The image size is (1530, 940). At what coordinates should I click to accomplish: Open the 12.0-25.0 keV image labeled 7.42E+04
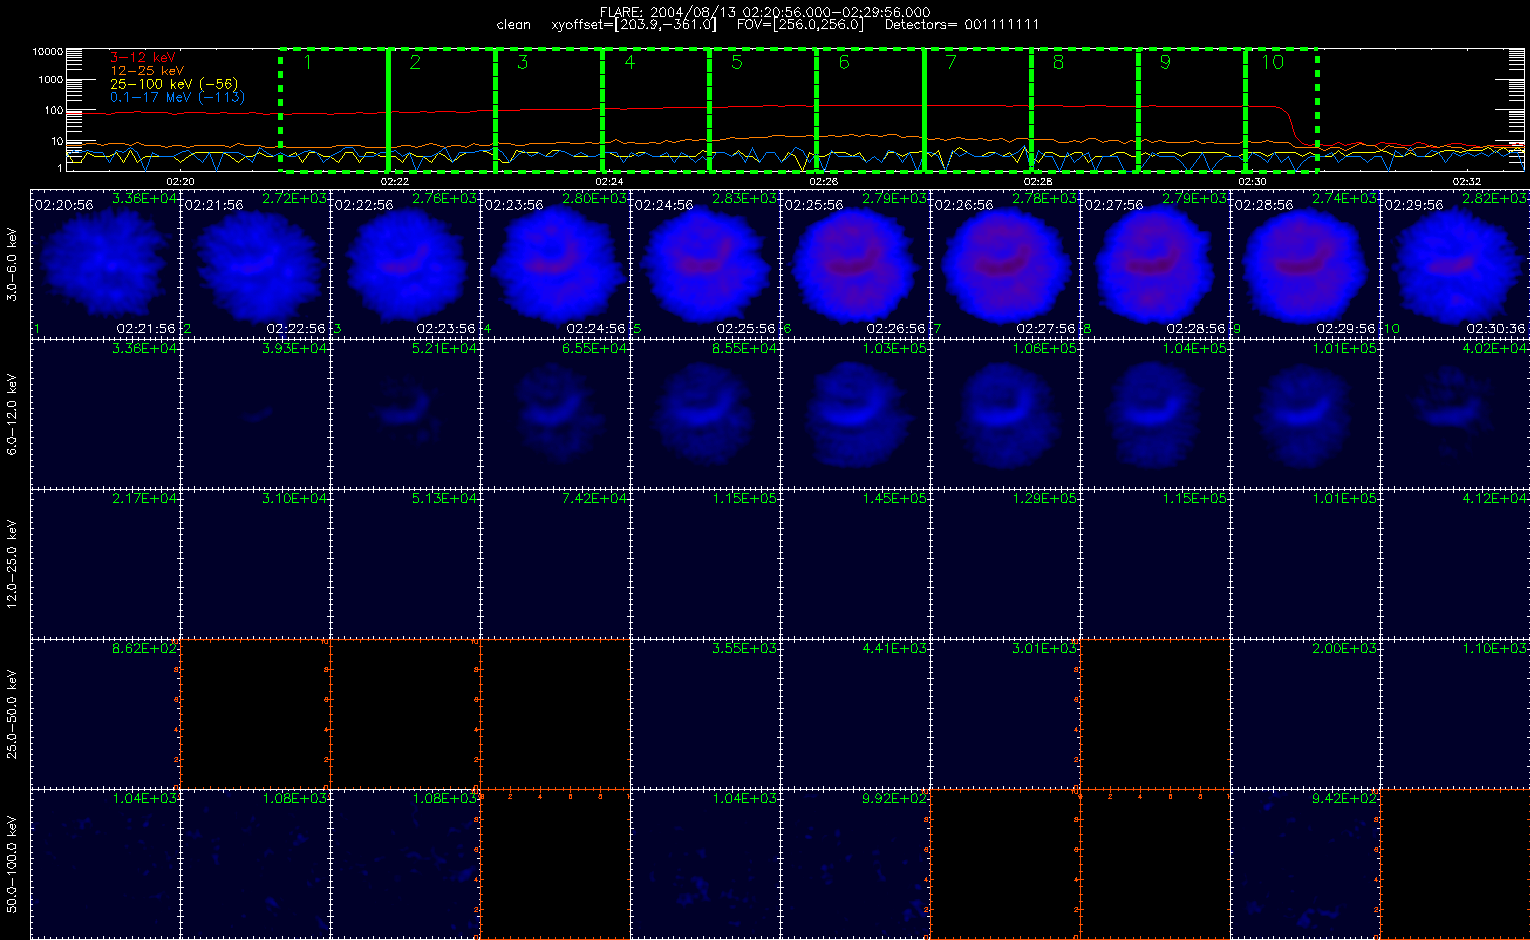coord(555,563)
